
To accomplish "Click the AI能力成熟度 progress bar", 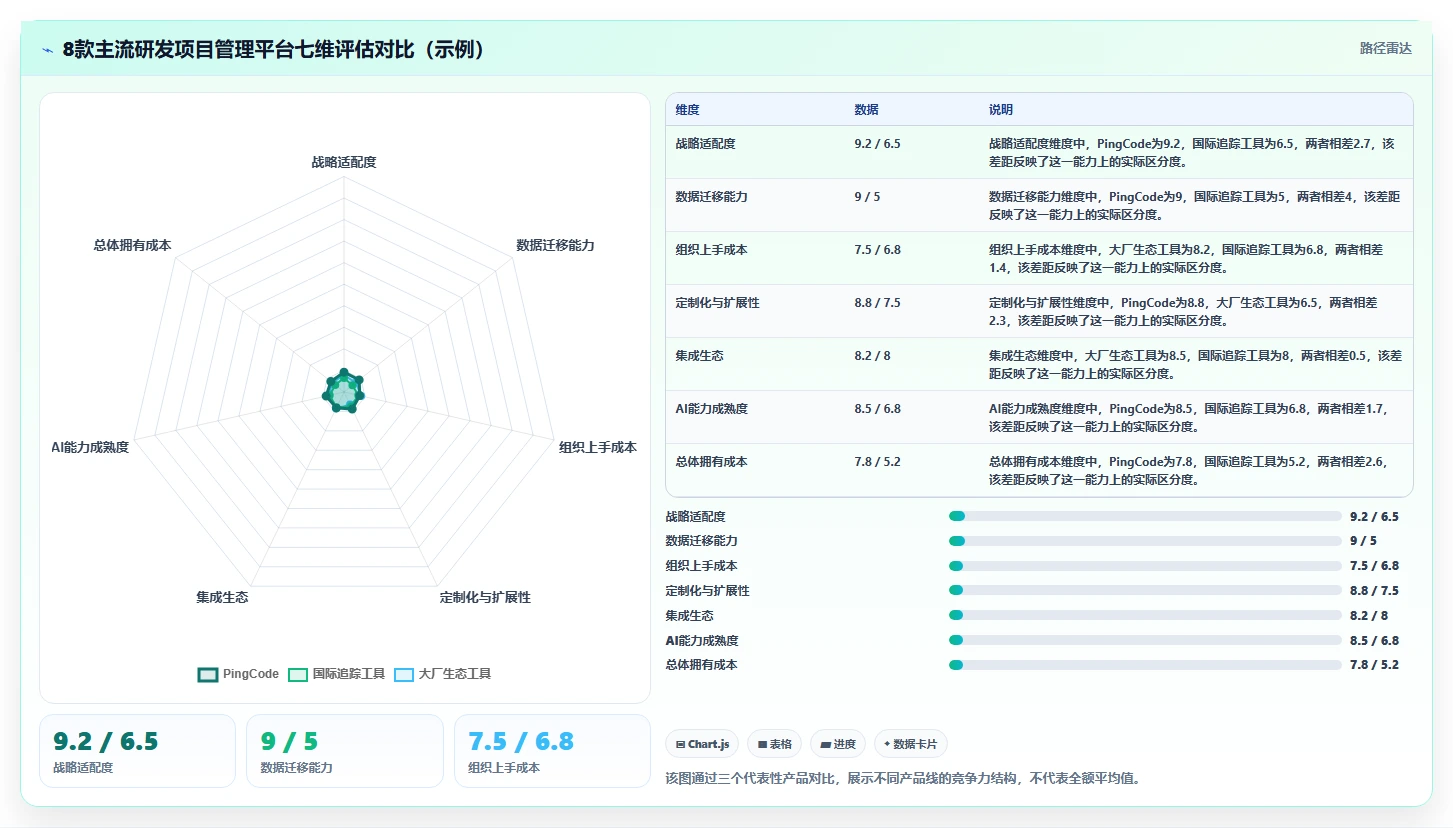I will click(x=1145, y=640).
